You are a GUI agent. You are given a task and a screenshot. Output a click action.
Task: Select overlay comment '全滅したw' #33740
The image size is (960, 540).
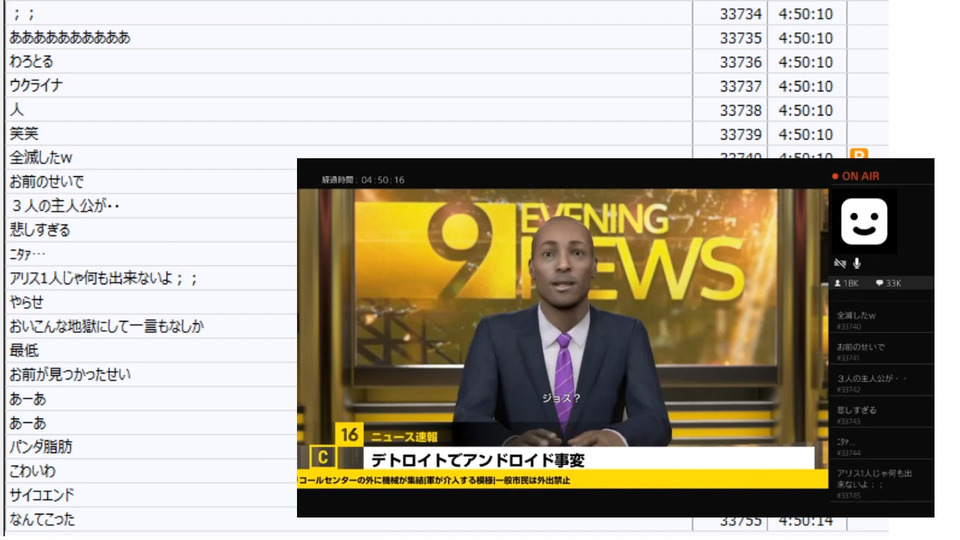click(x=881, y=320)
